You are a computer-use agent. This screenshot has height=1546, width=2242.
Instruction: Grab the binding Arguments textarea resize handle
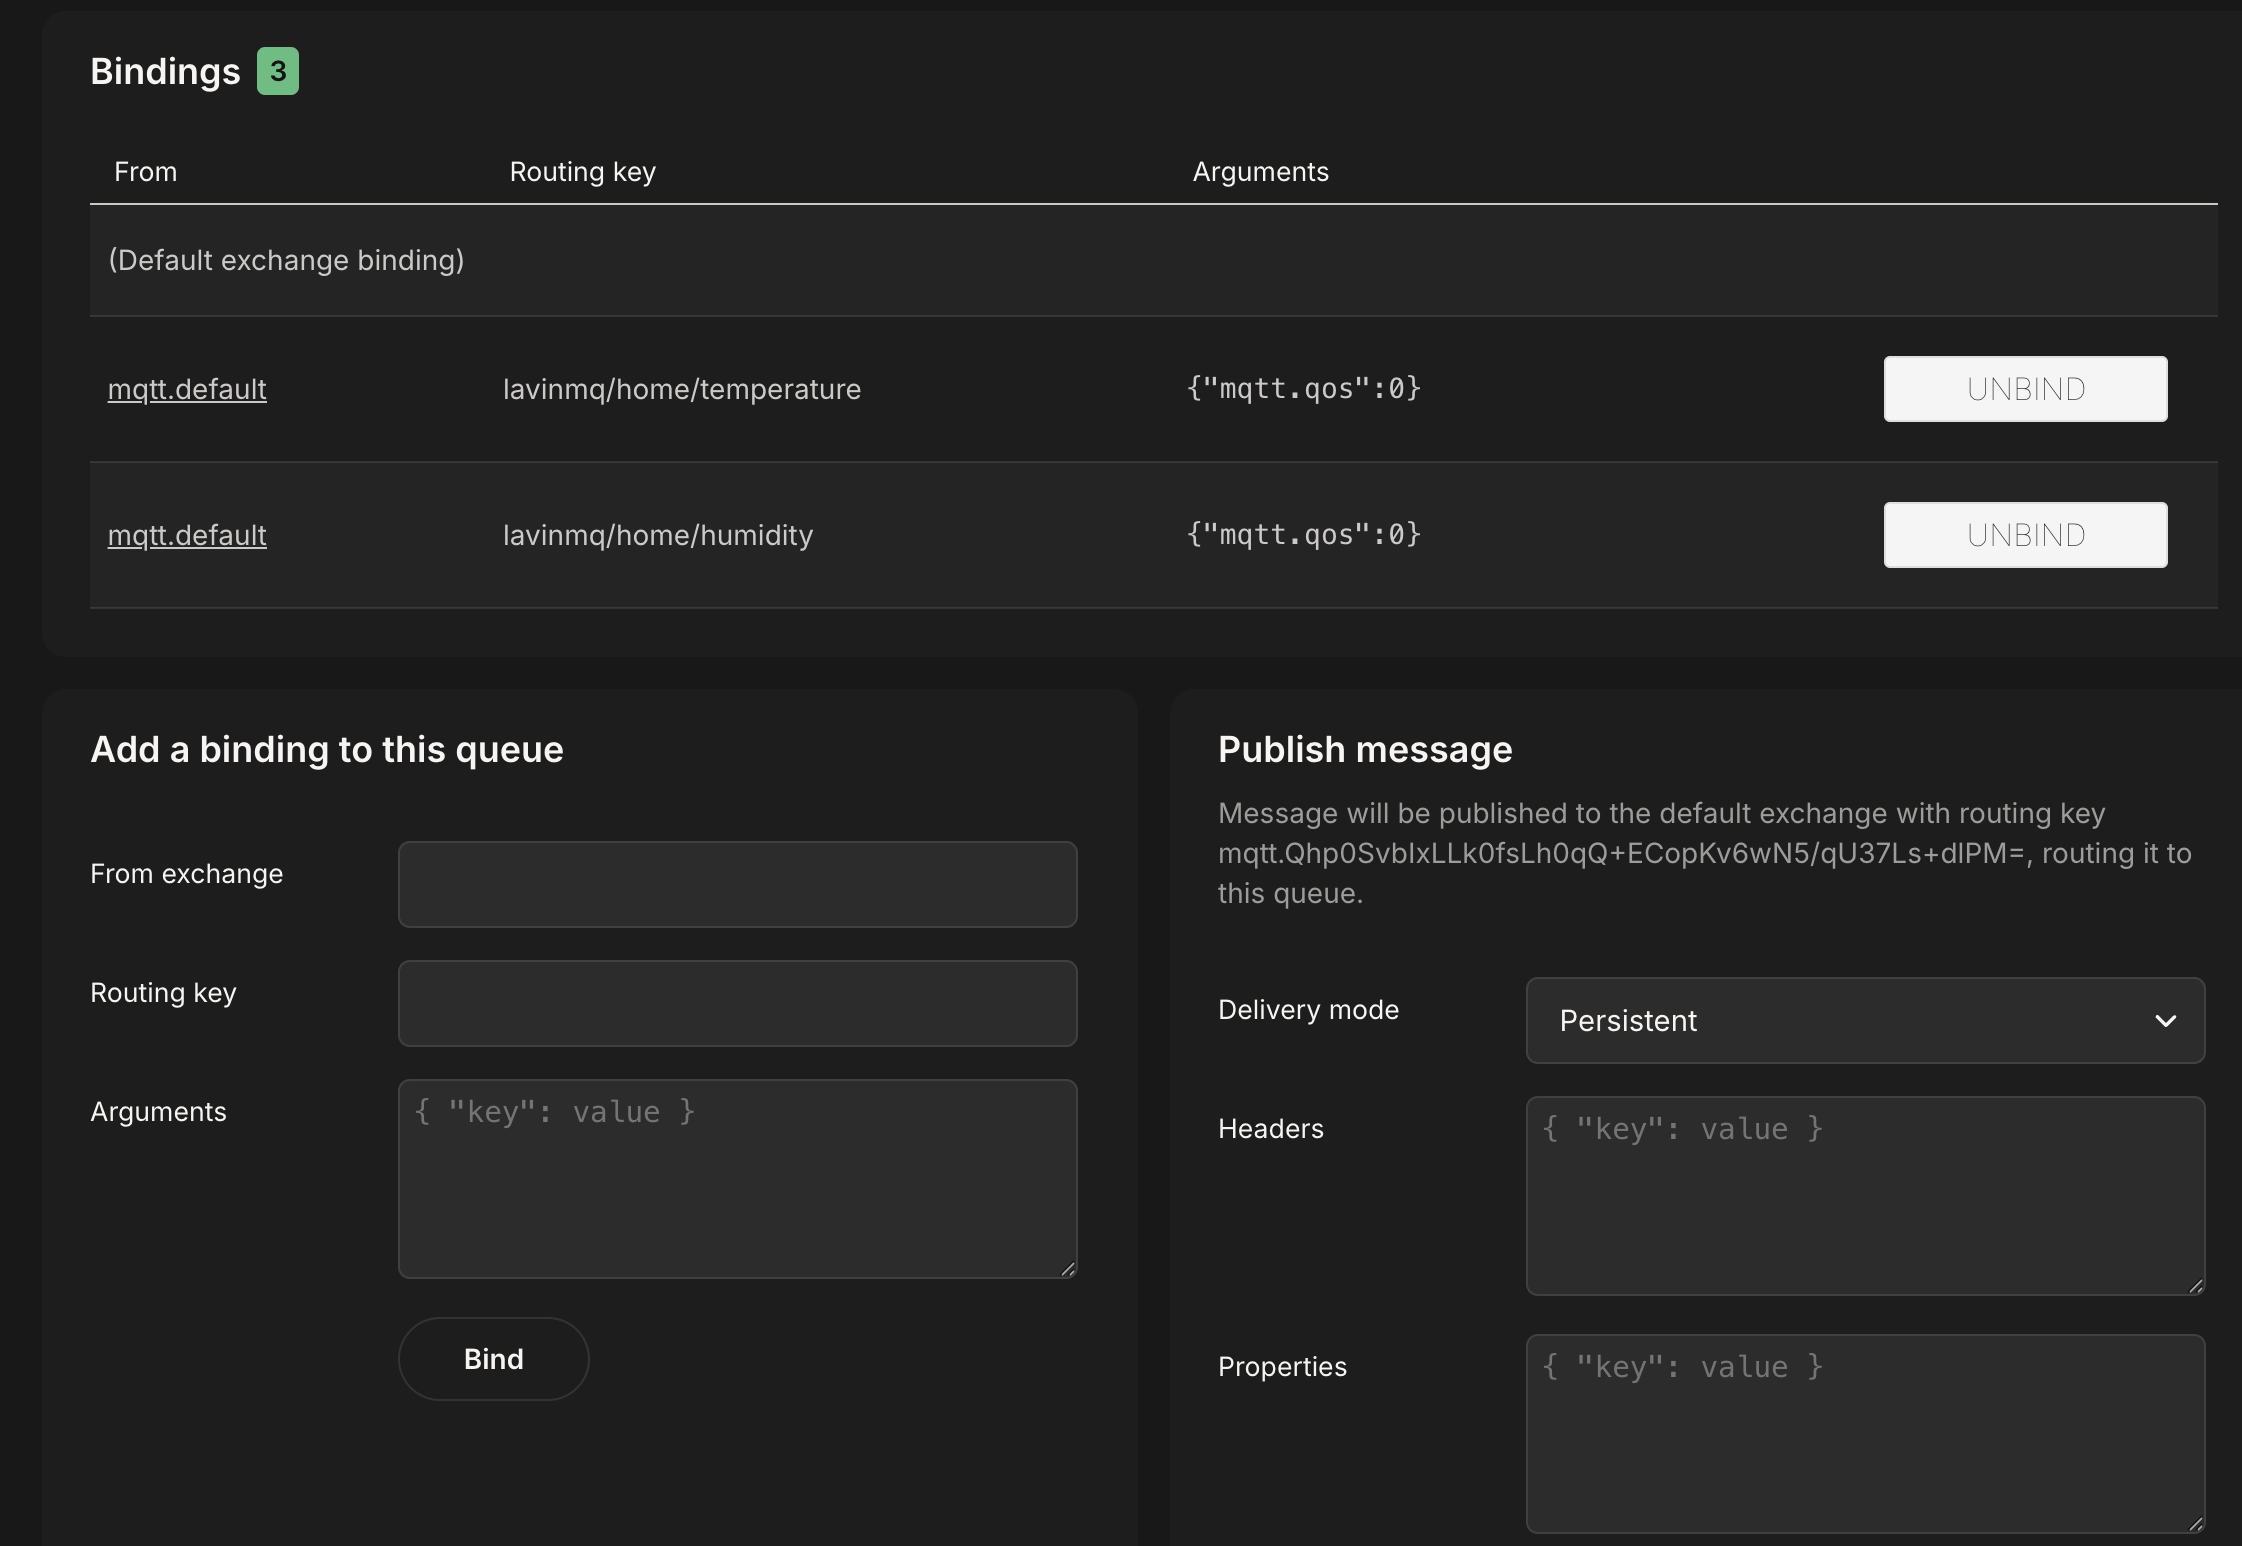click(x=1067, y=1268)
